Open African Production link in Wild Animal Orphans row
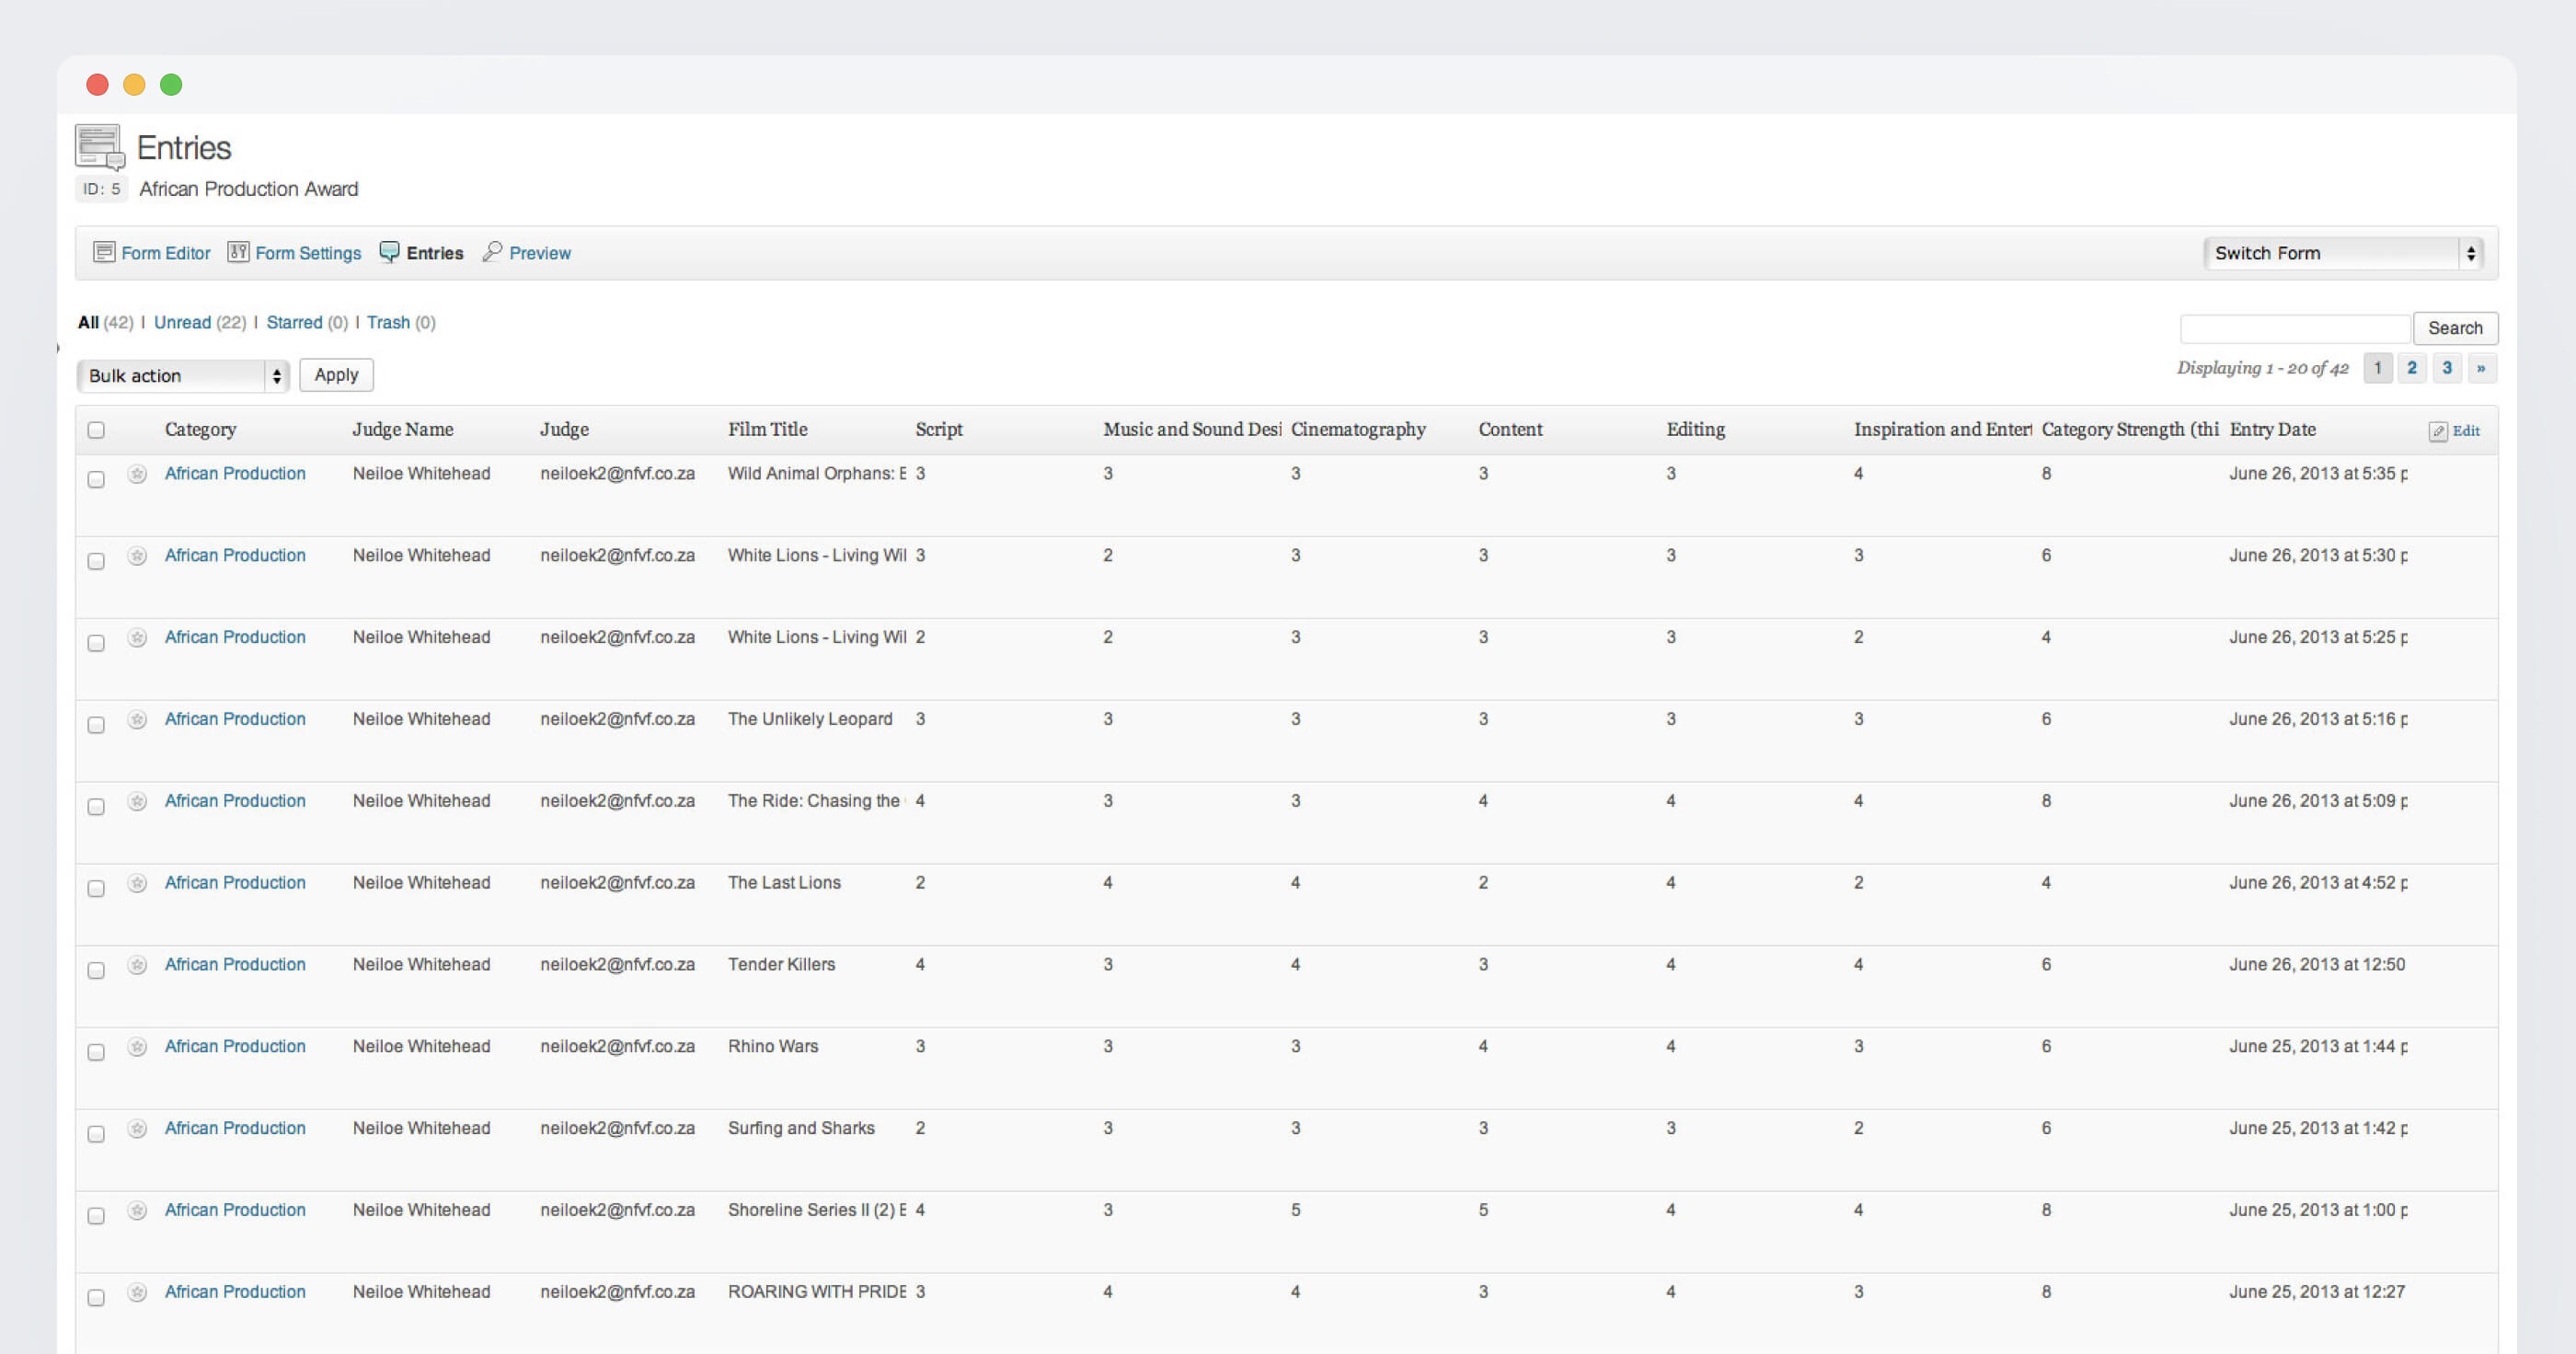This screenshot has height=1354, width=2576. tap(235, 474)
